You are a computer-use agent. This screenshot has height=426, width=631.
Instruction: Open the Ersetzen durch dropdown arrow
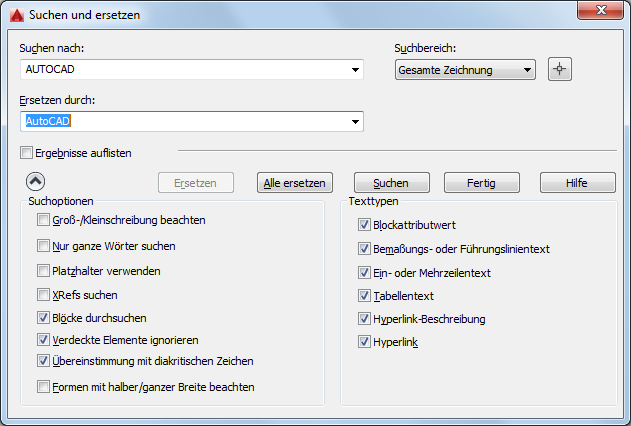(x=355, y=121)
